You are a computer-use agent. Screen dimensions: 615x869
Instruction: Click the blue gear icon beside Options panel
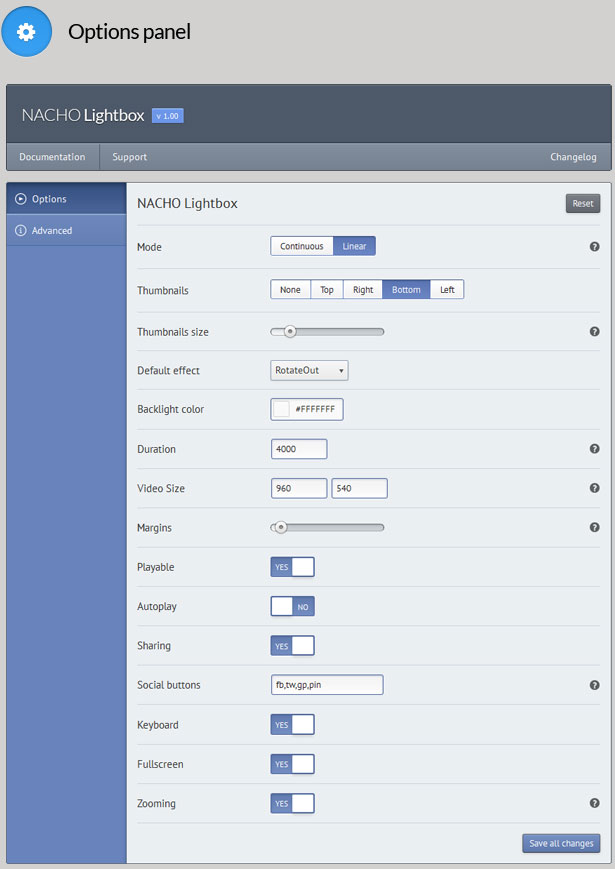pos(27,31)
